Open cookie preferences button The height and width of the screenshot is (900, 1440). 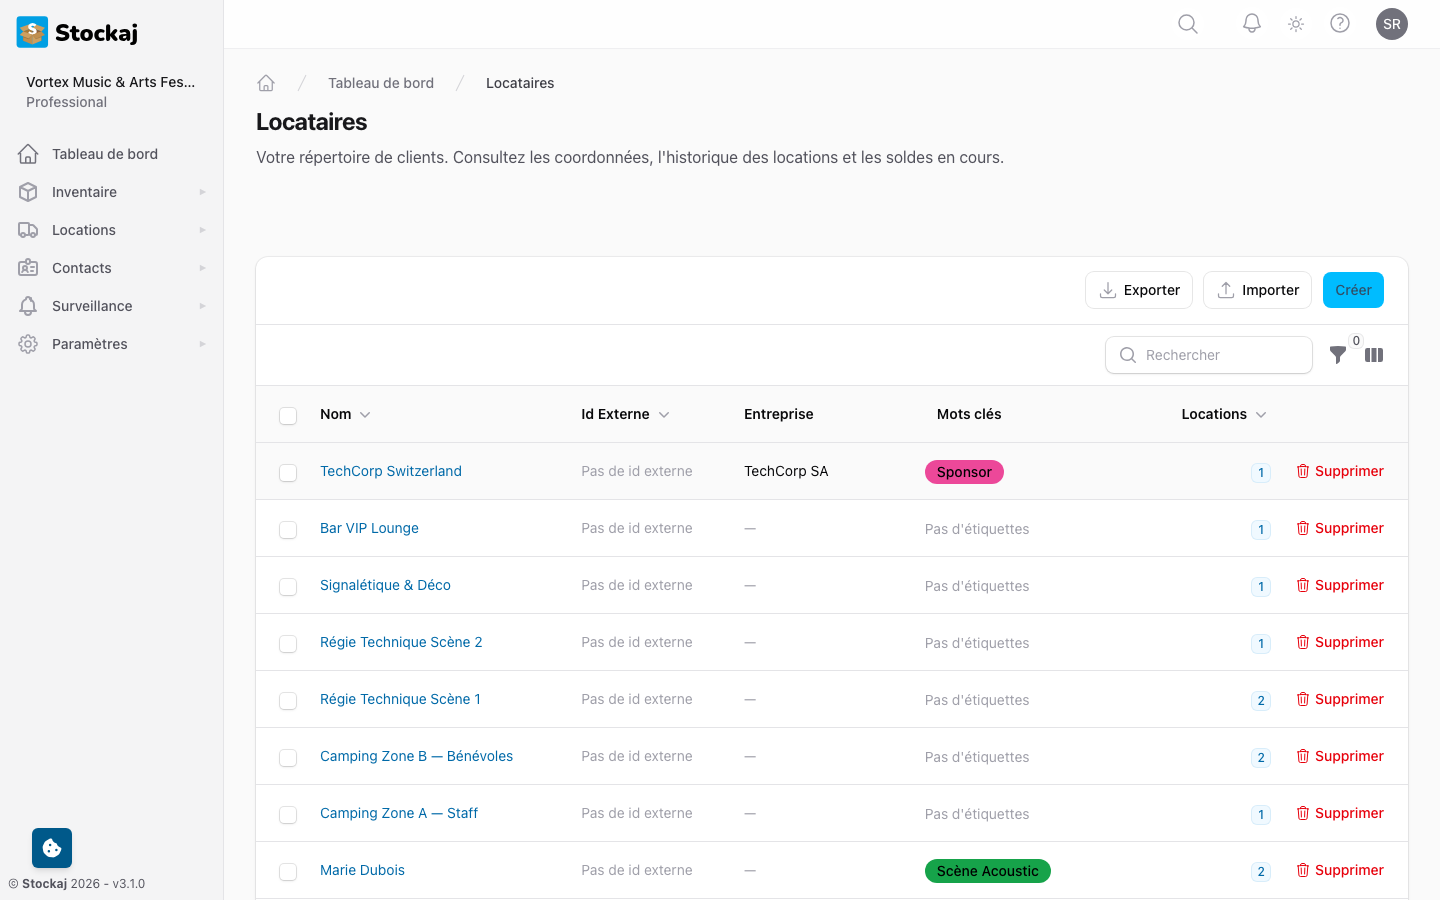coord(52,848)
